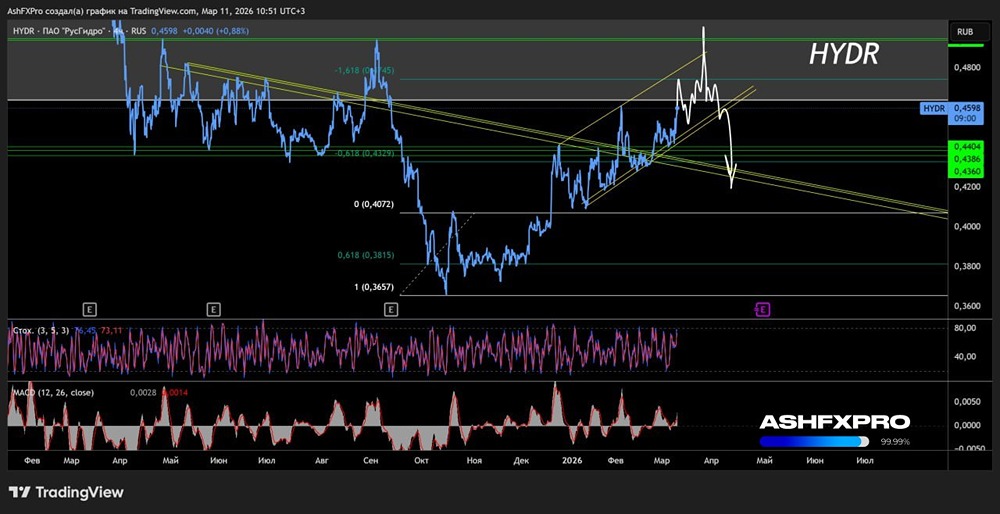The width and height of the screenshot is (1000, 514).
Task: Click the 0,4200 price axis label
Action: pos(966,187)
